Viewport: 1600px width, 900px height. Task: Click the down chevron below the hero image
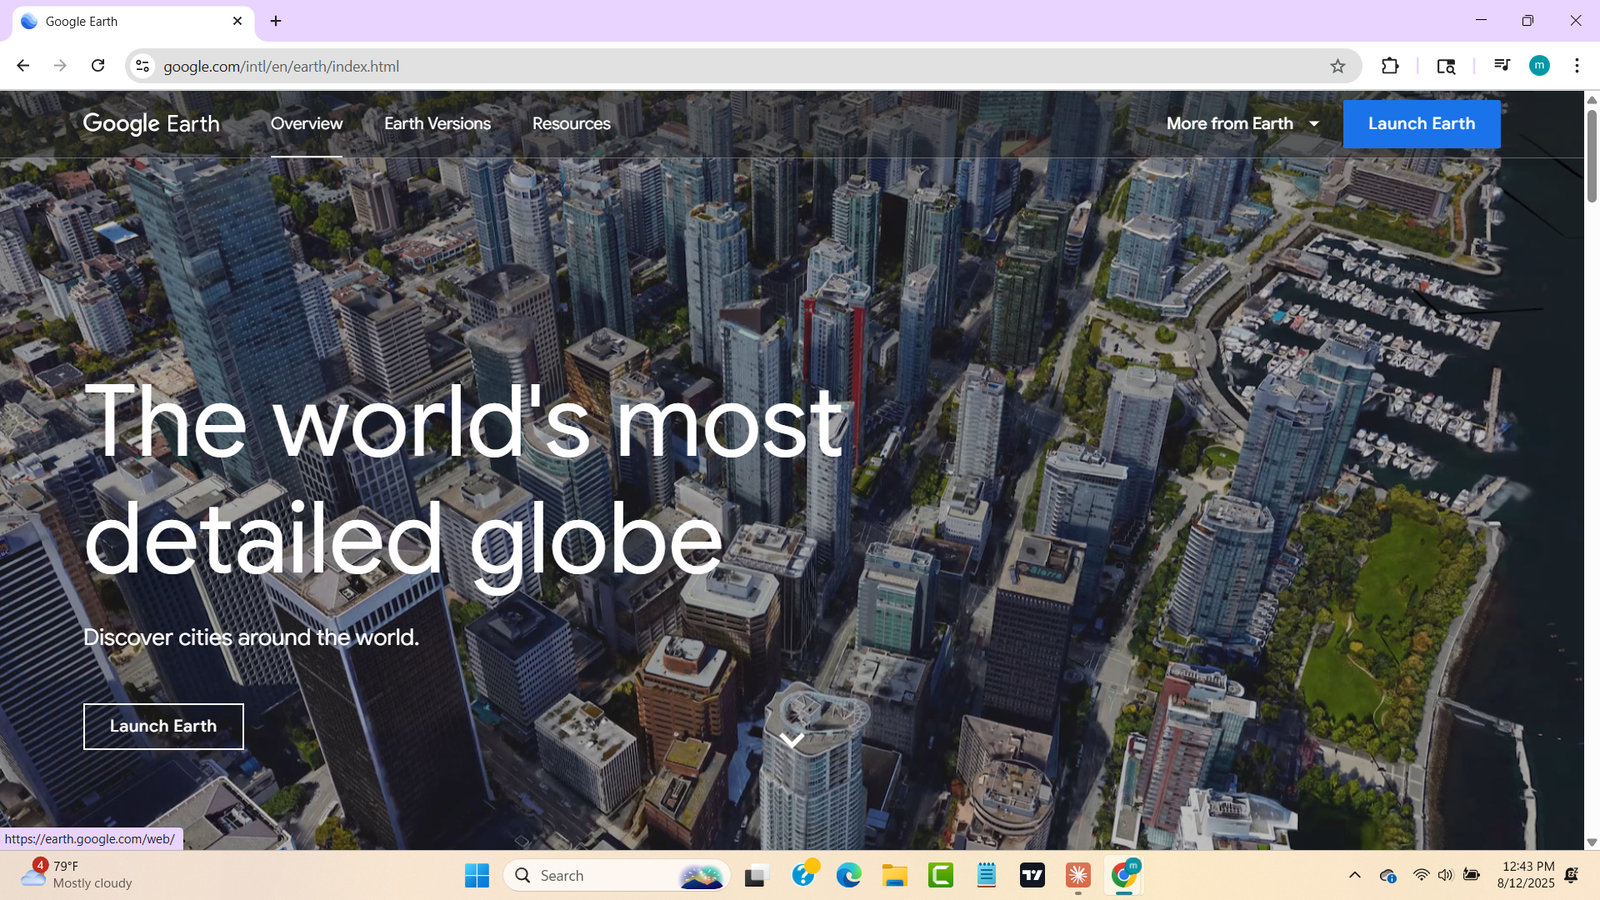pyautogui.click(x=793, y=741)
